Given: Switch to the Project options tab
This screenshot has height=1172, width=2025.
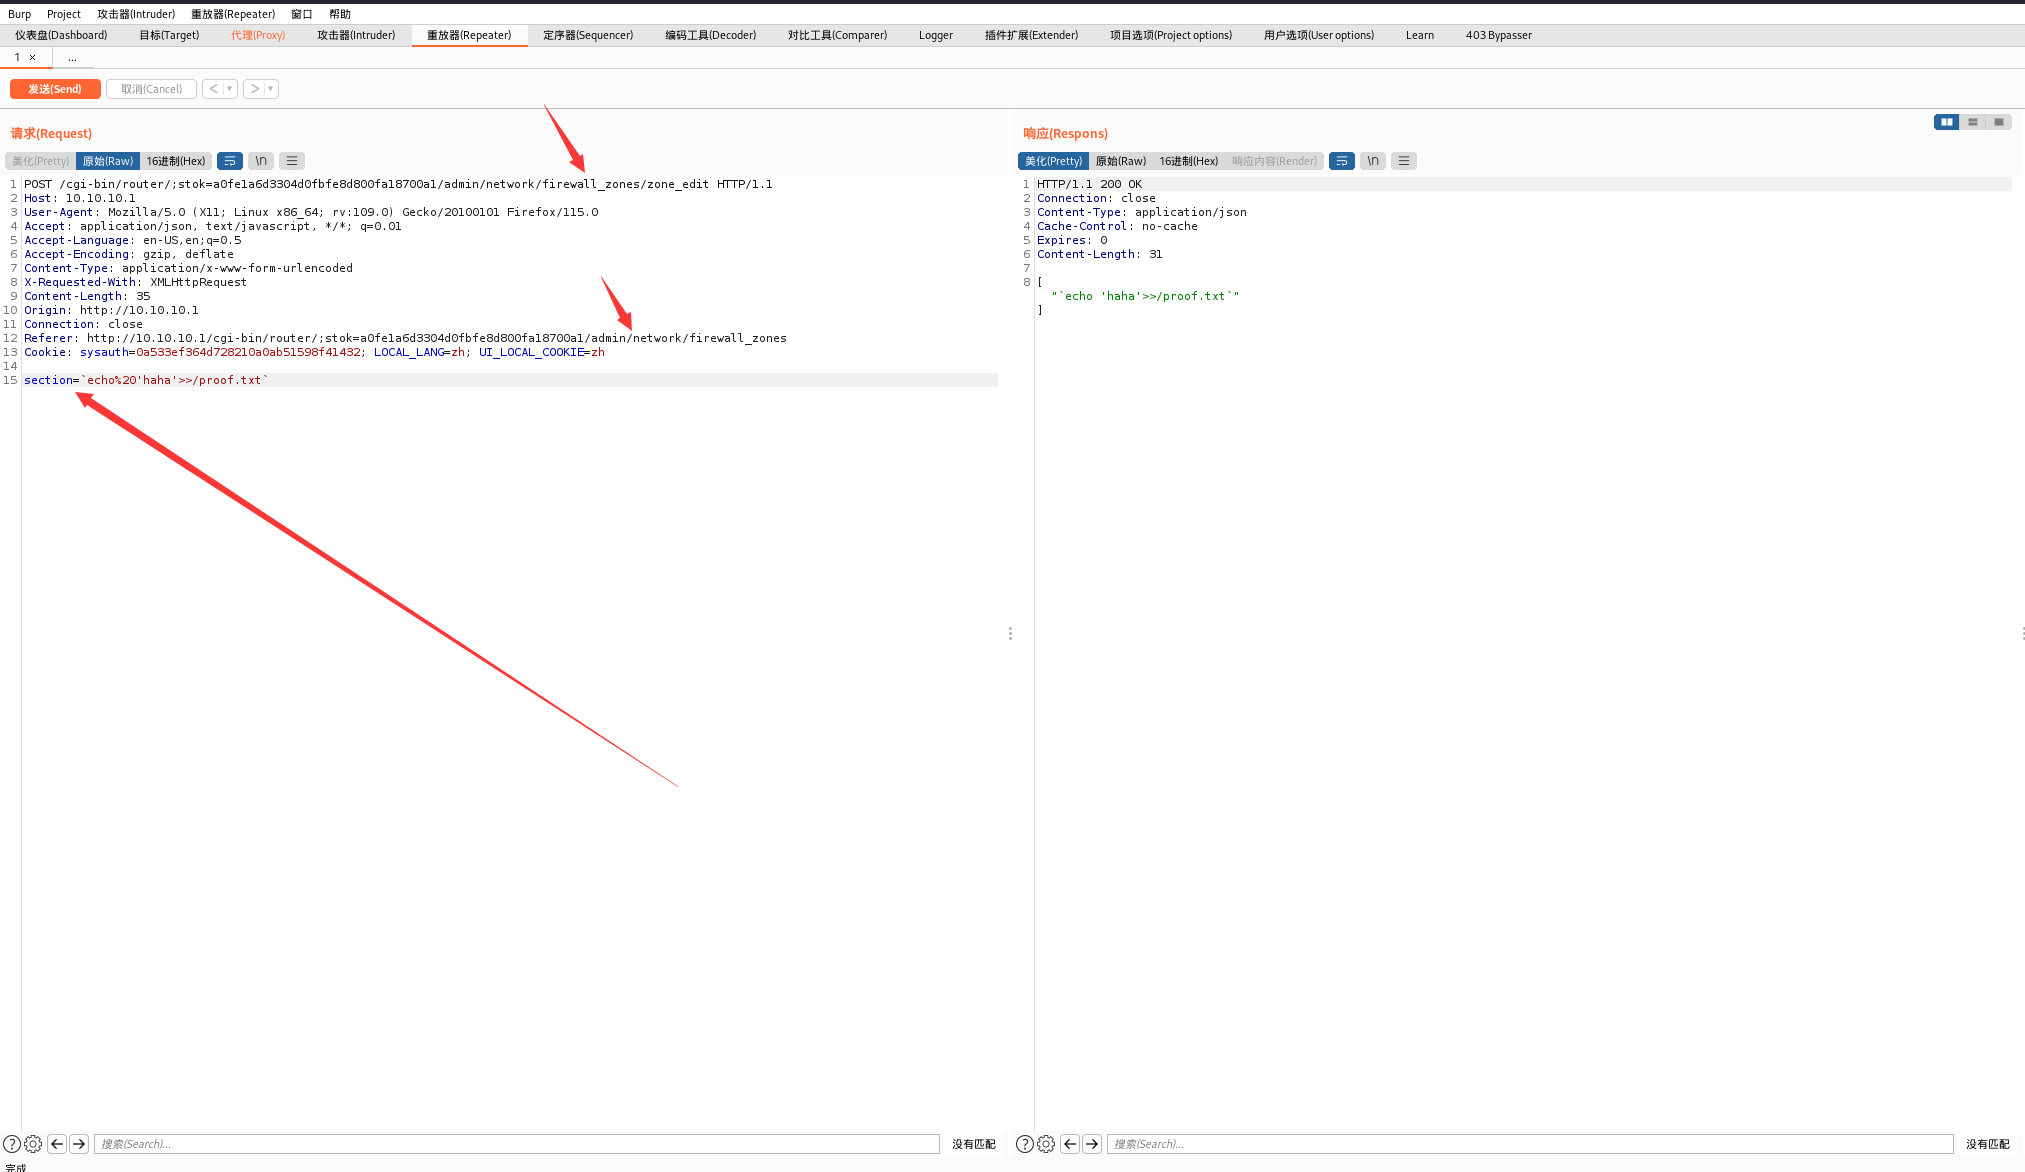Looking at the screenshot, I should click(1171, 35).
